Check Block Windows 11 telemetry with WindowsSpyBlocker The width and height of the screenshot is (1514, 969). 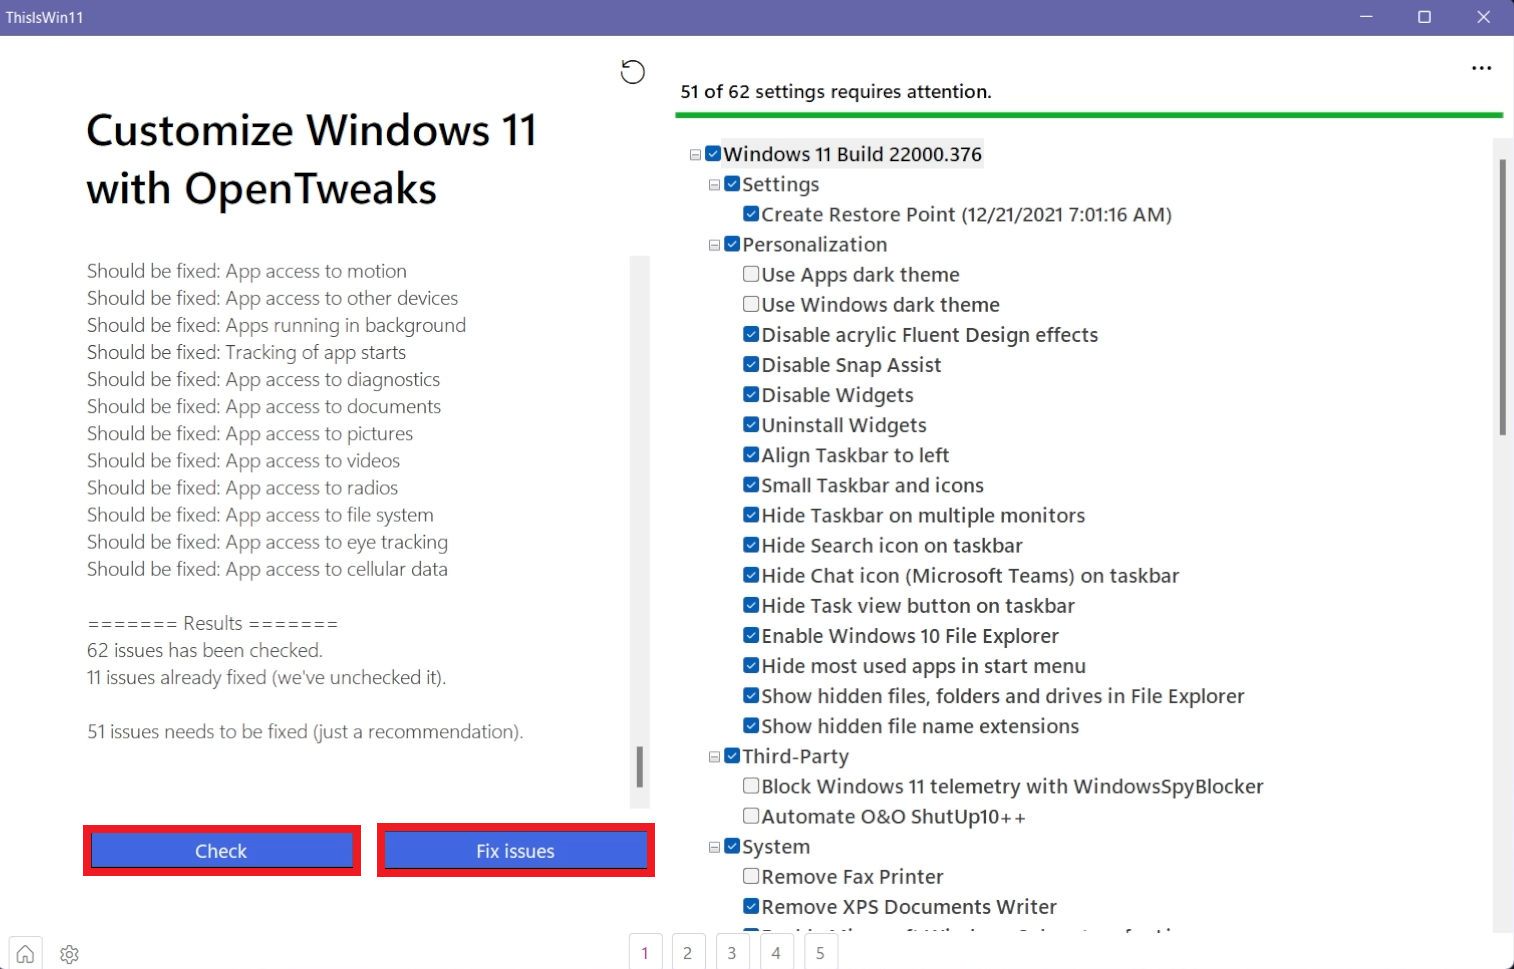(750, 786)
